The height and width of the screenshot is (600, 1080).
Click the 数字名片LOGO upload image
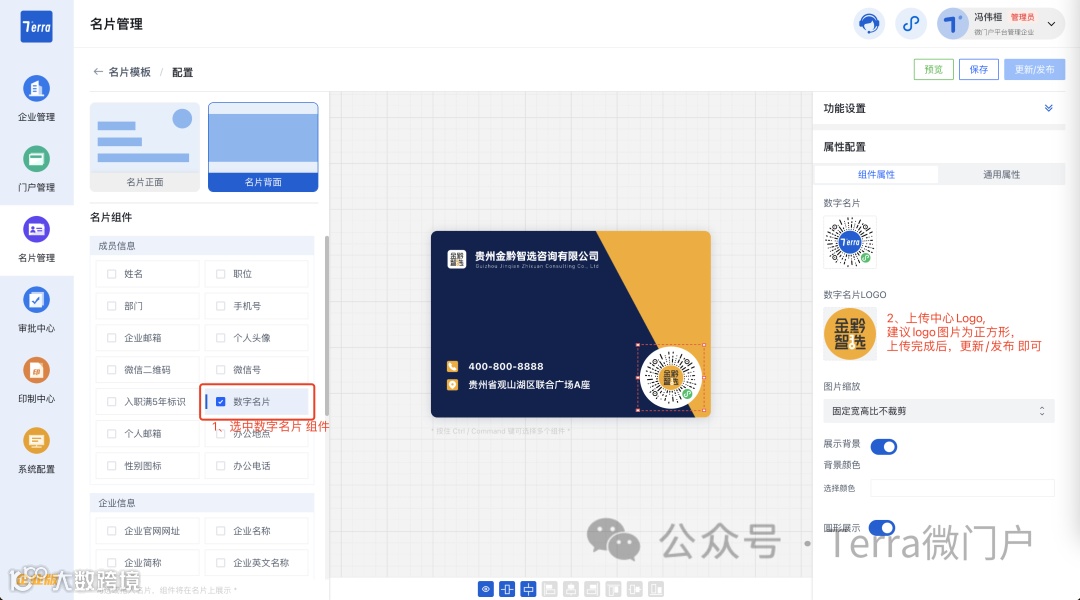[x=850, y=334]
